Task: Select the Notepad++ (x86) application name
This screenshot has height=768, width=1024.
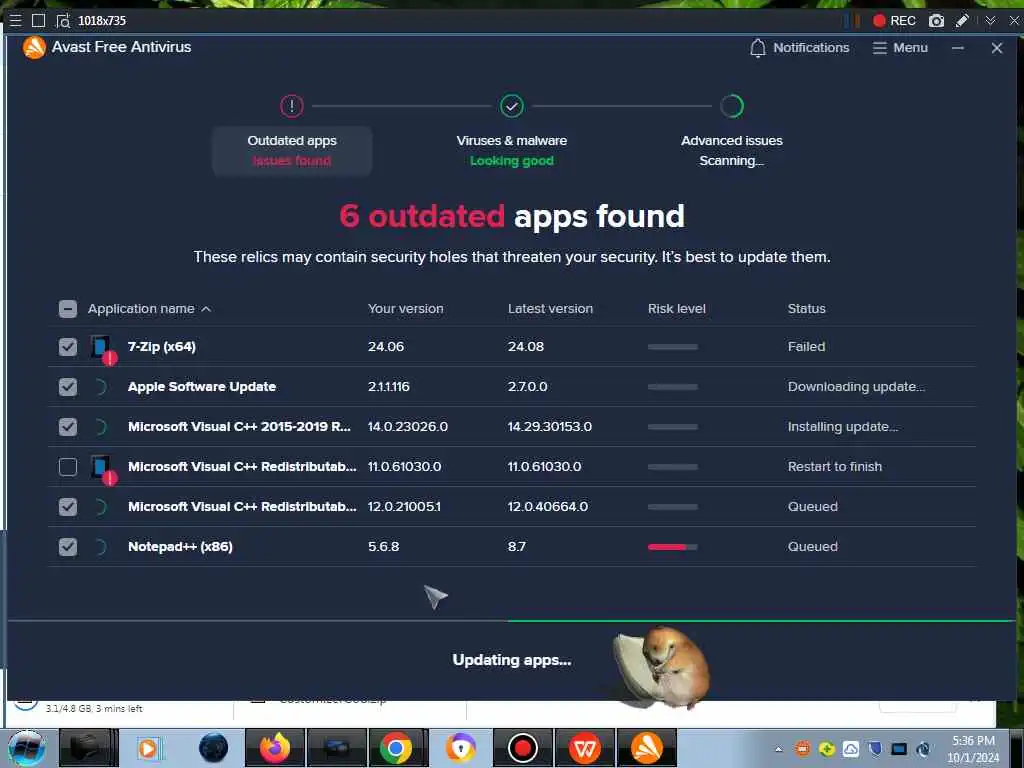Action: [180, 547]
